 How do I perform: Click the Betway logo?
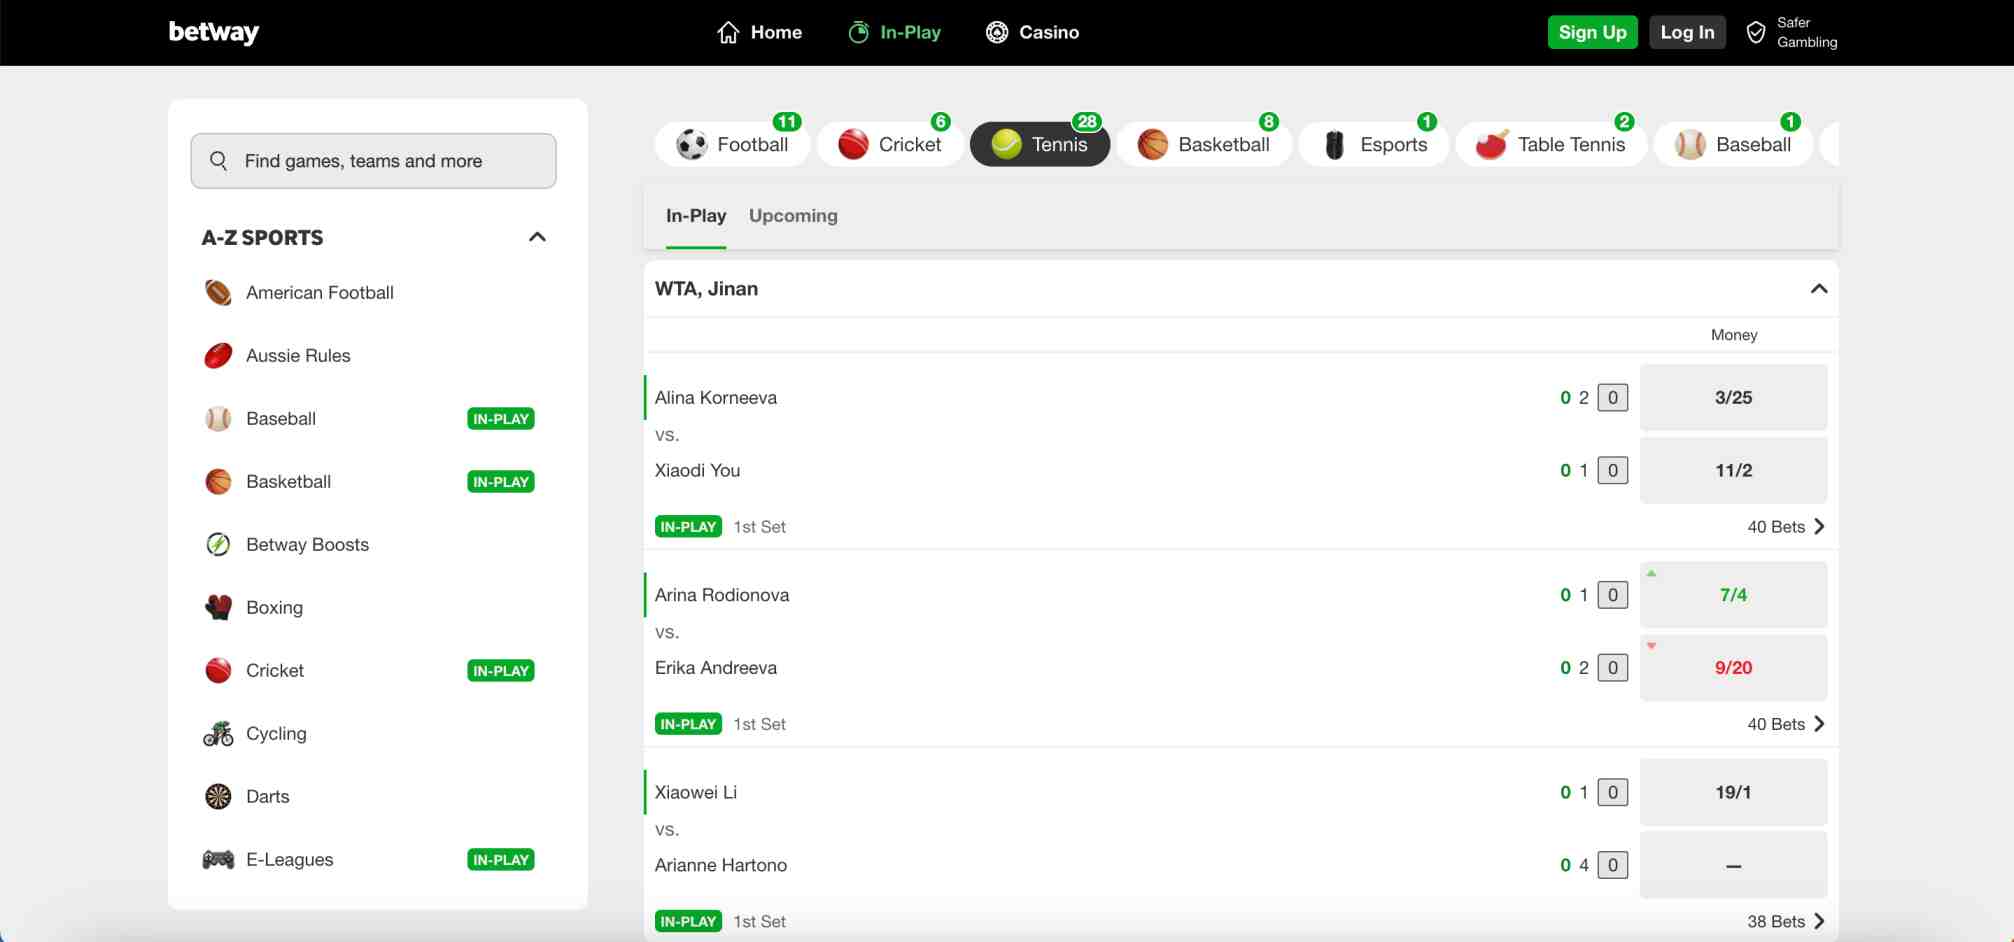tap(213, 32)
